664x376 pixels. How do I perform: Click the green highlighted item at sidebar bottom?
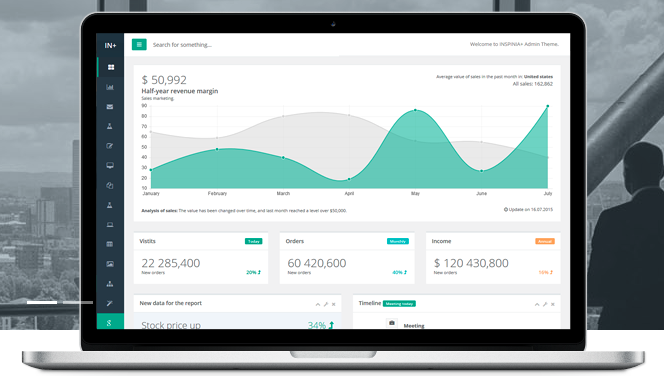coord(110,321)
